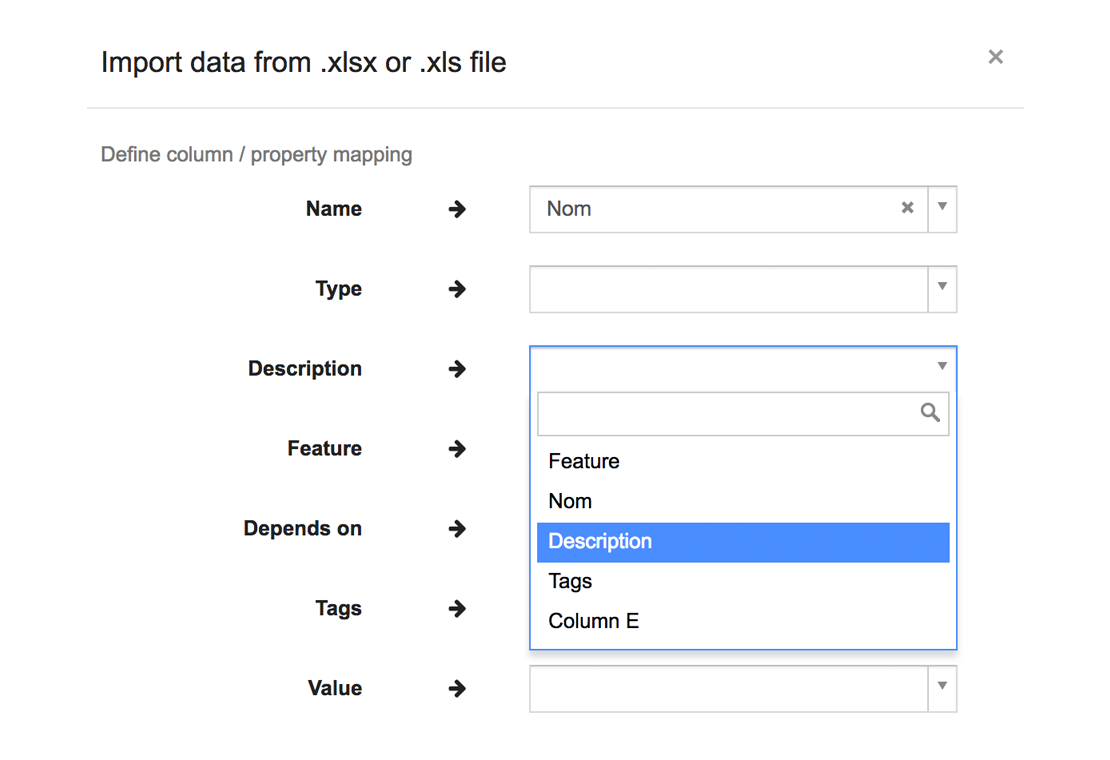Choose Nom from the dropdown list
1110x760 pixels.
click(743, 501)
